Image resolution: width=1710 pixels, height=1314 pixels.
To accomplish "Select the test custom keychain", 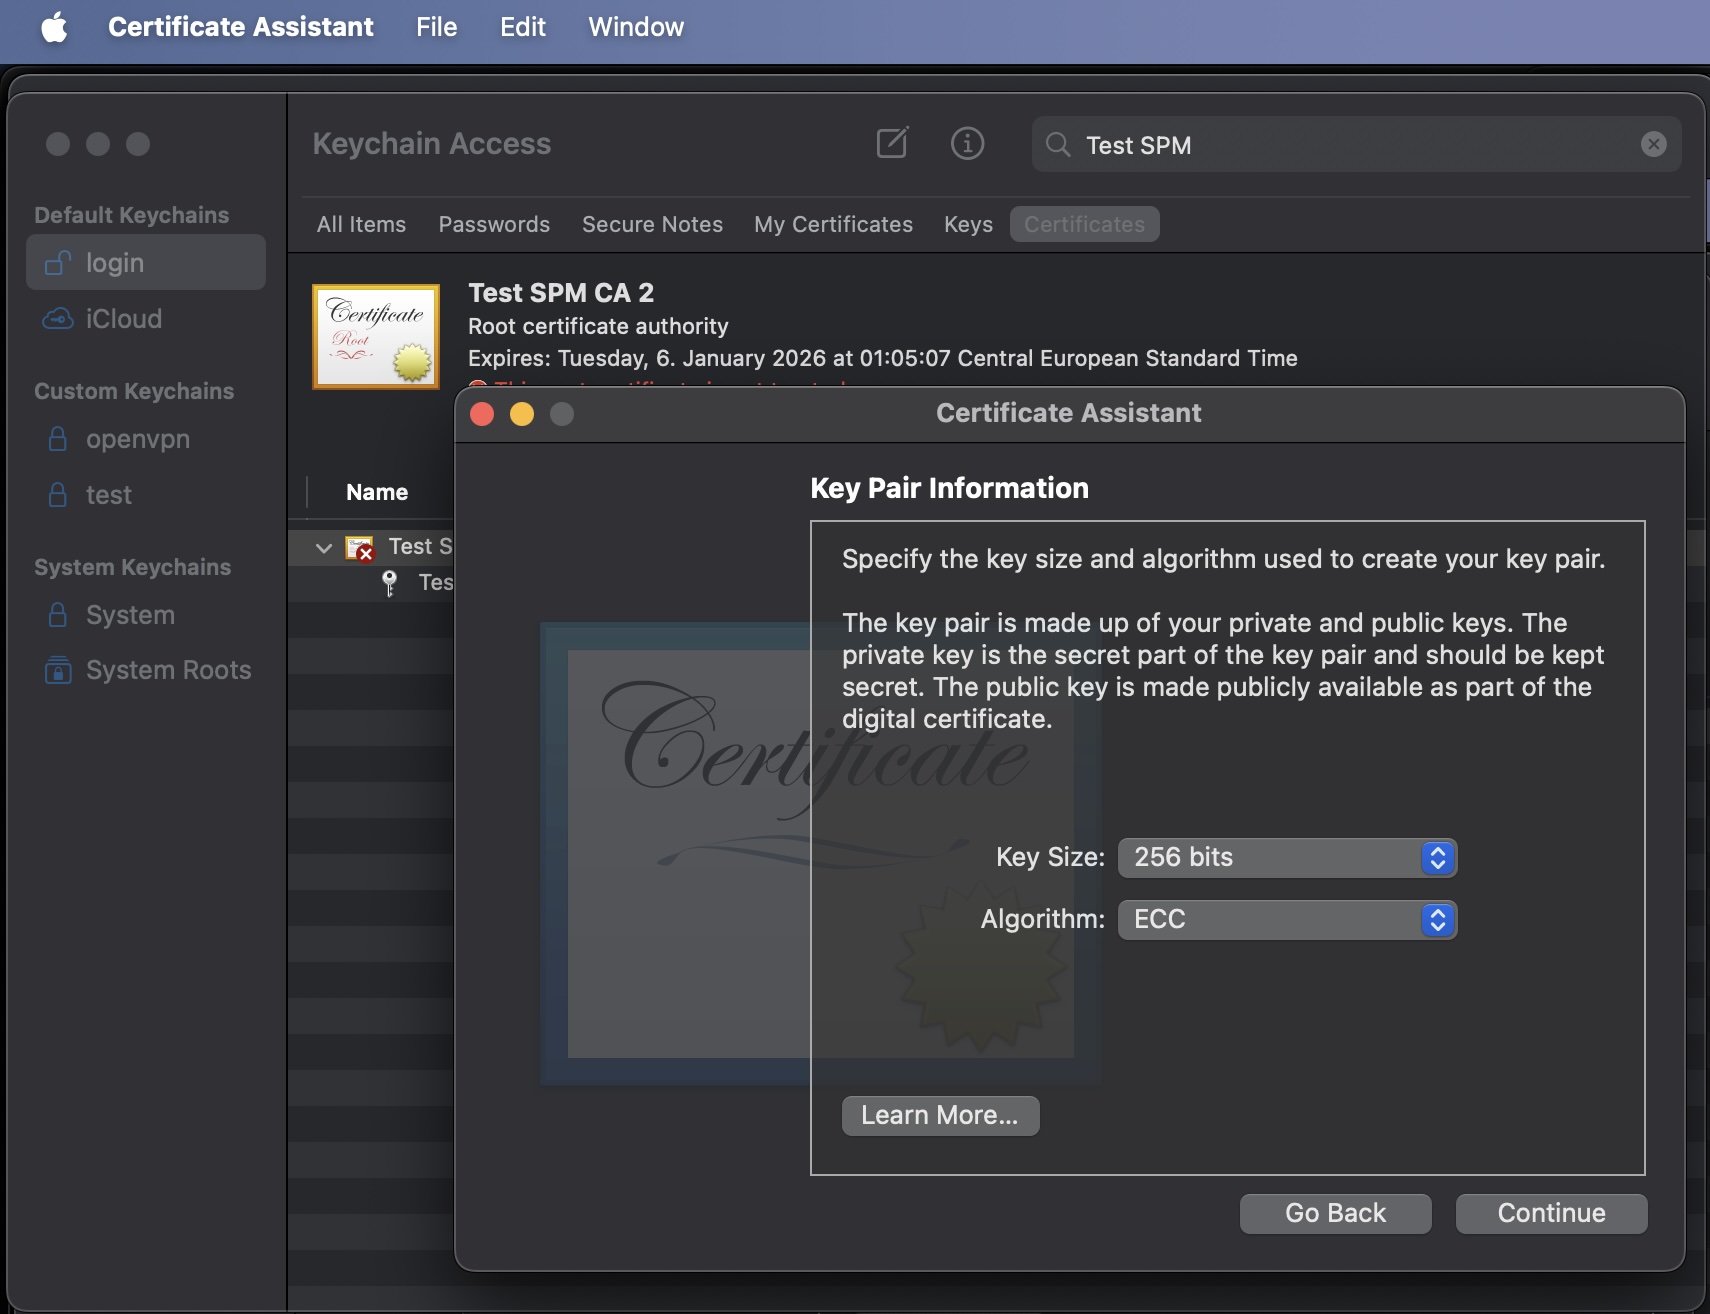I will (x=146, y=495).
